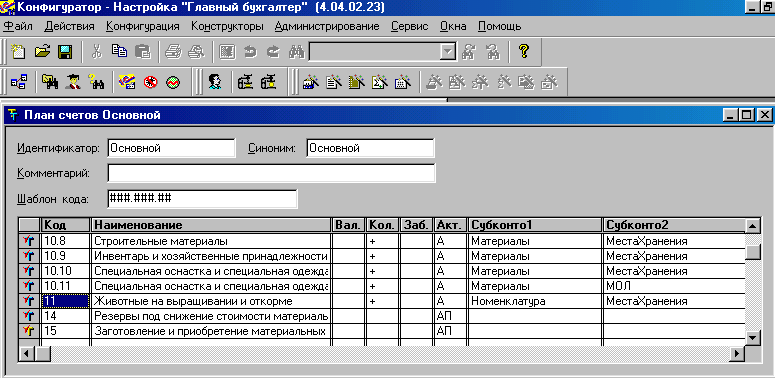Image resolution: width=775 pixels, height=378 pixels.
Task: Open the Конфигурация menu
Action: tap(143, 26)
